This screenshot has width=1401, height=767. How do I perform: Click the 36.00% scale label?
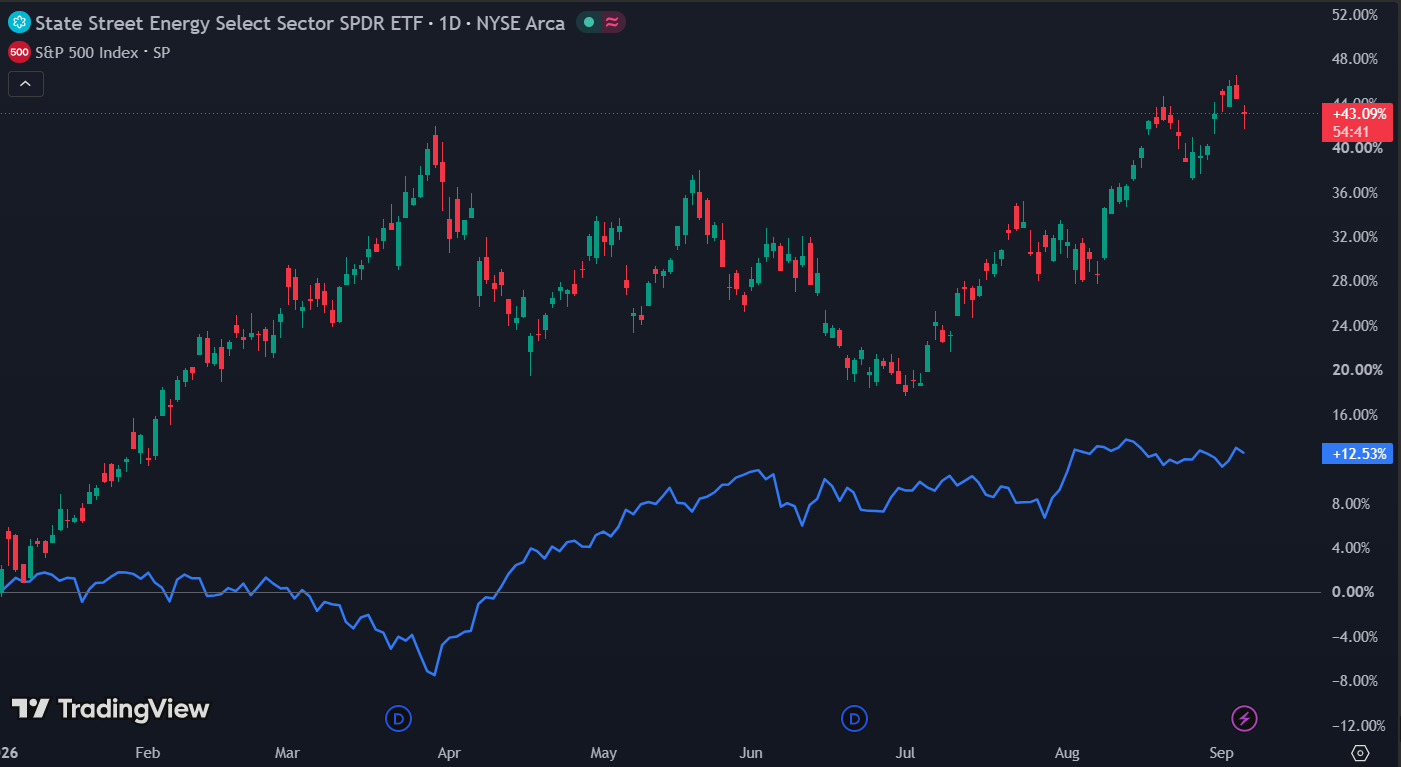pos(1357,193)
